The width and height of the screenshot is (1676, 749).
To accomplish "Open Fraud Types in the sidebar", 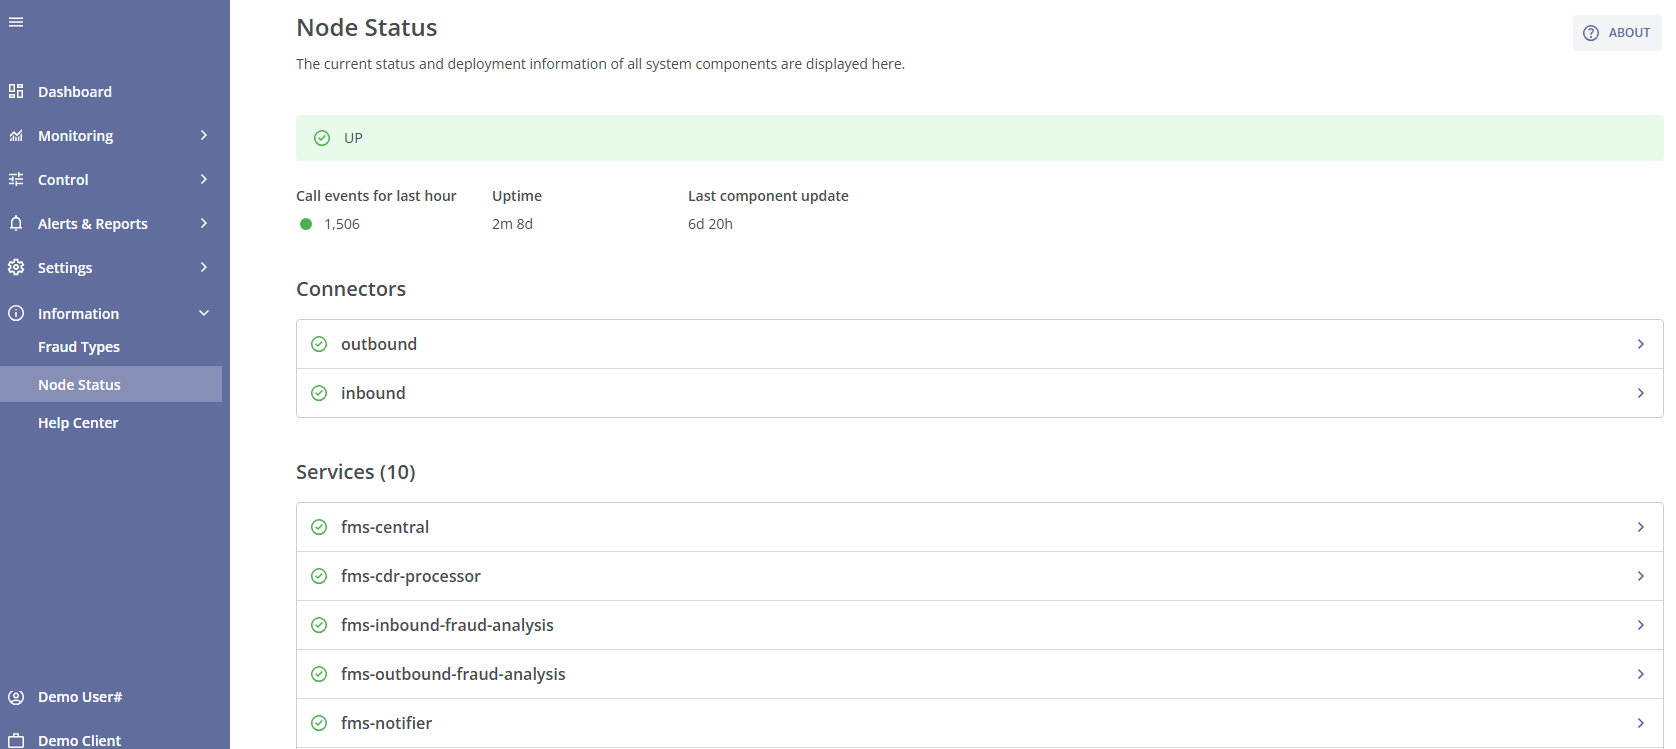I will 79,347.
